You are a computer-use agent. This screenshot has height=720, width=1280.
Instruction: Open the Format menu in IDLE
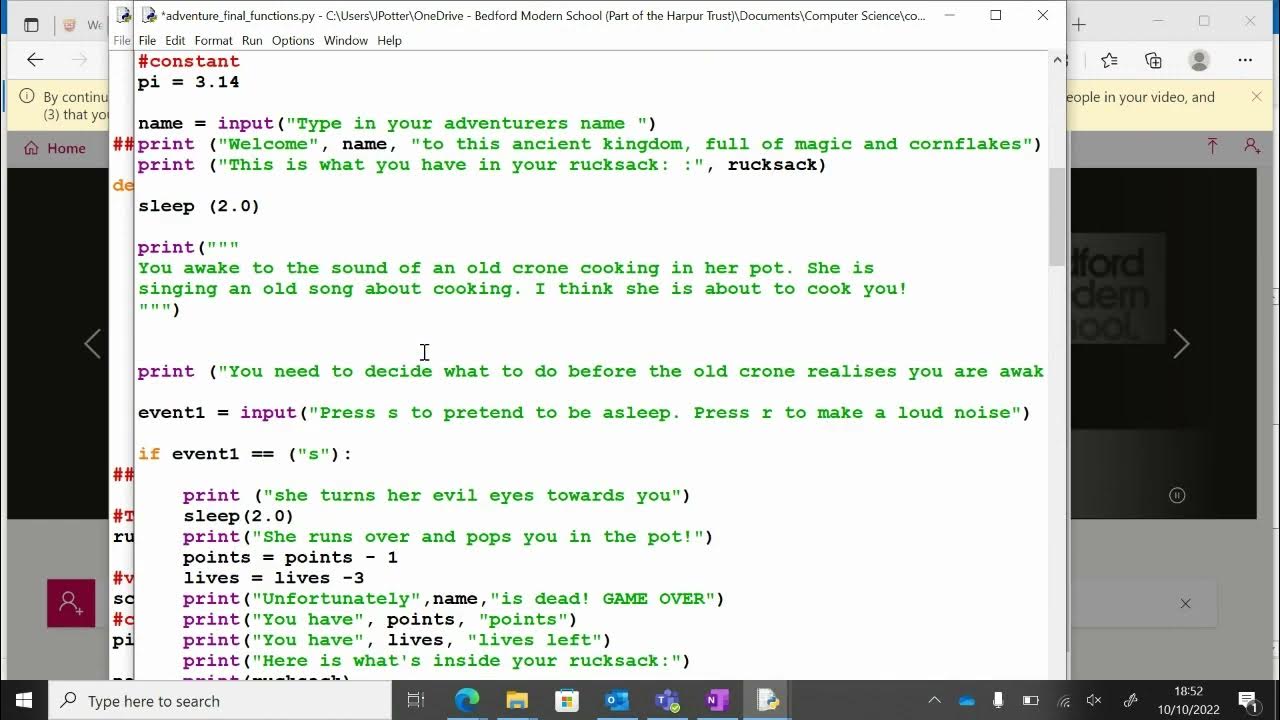coord(213,40)
